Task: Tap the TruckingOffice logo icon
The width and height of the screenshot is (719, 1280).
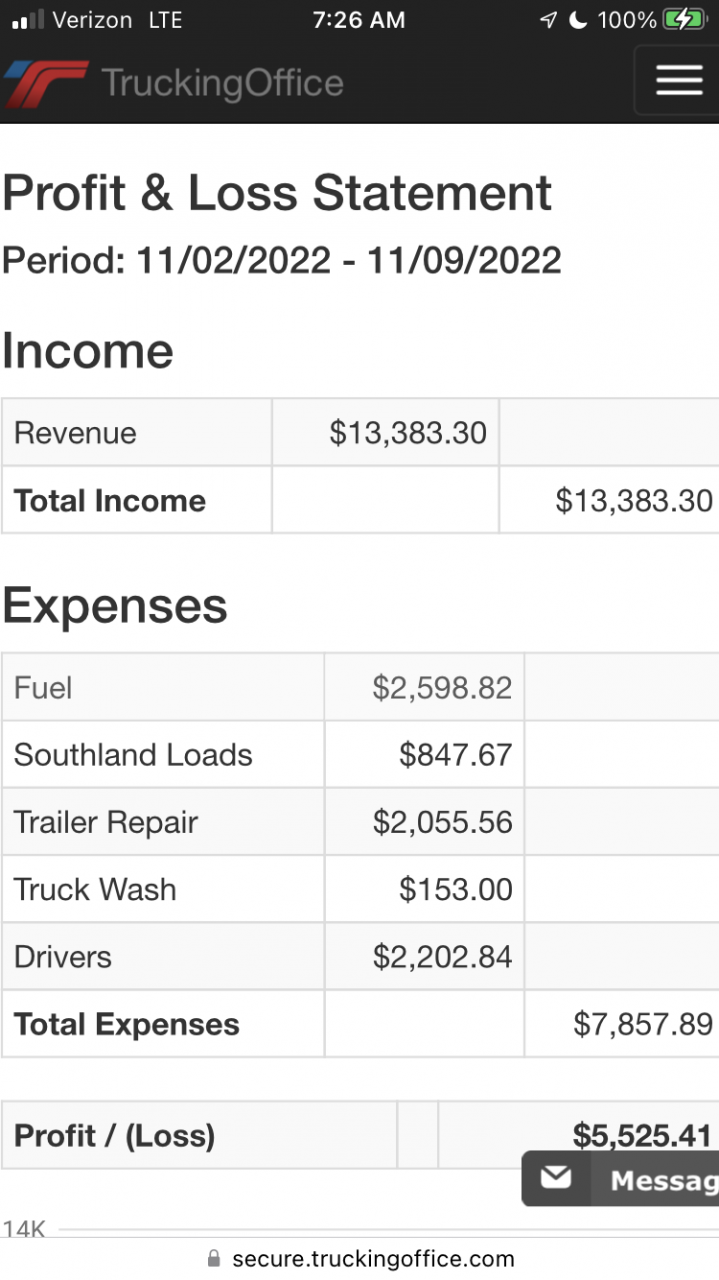Action: (x=44, y=83)
